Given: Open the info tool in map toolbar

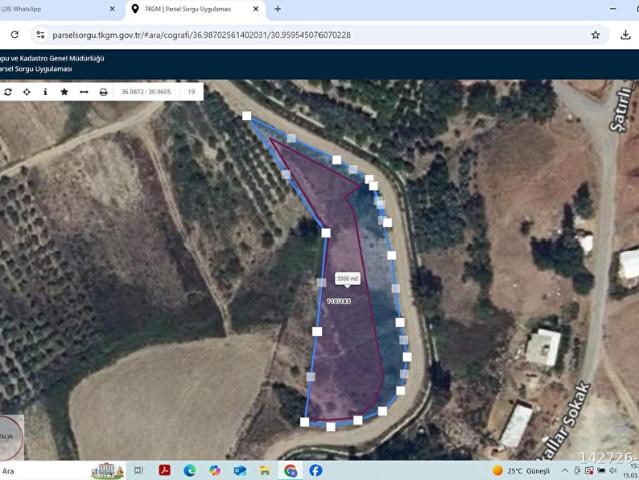Looking at the screenshot, I should click(45, 91).
